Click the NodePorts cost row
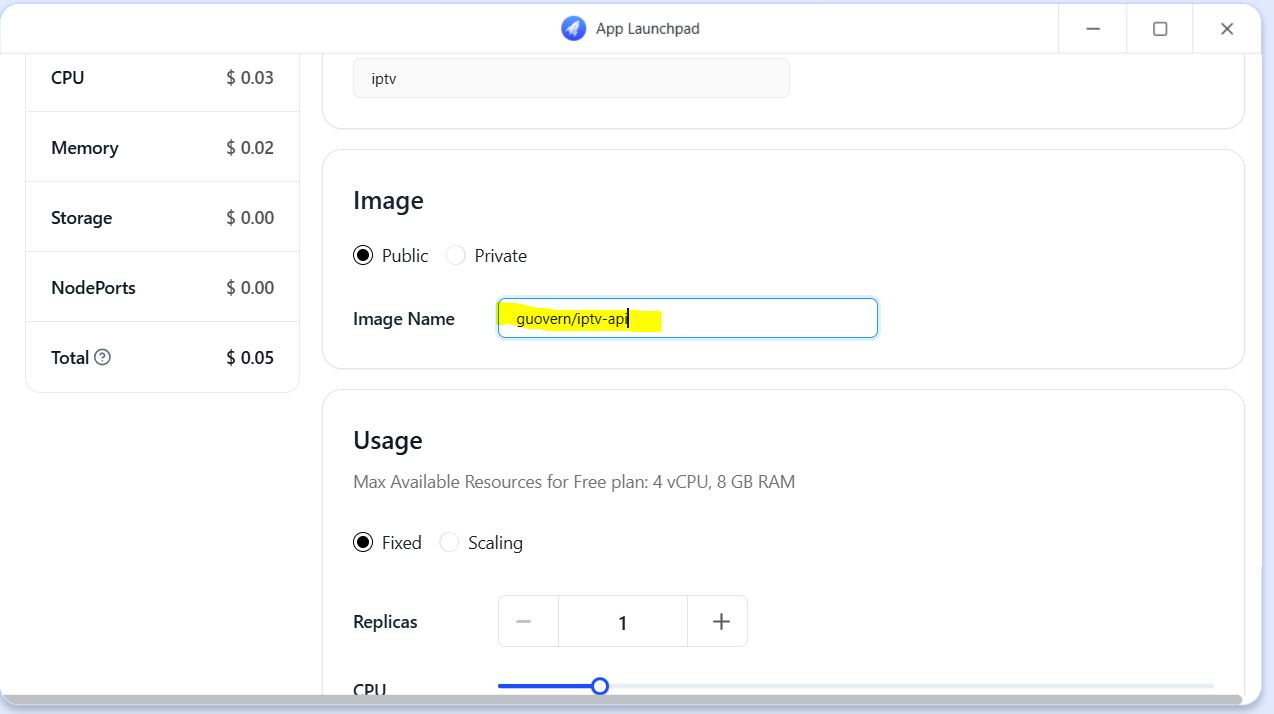The image size is (1274, 714). tap(162, 288)
